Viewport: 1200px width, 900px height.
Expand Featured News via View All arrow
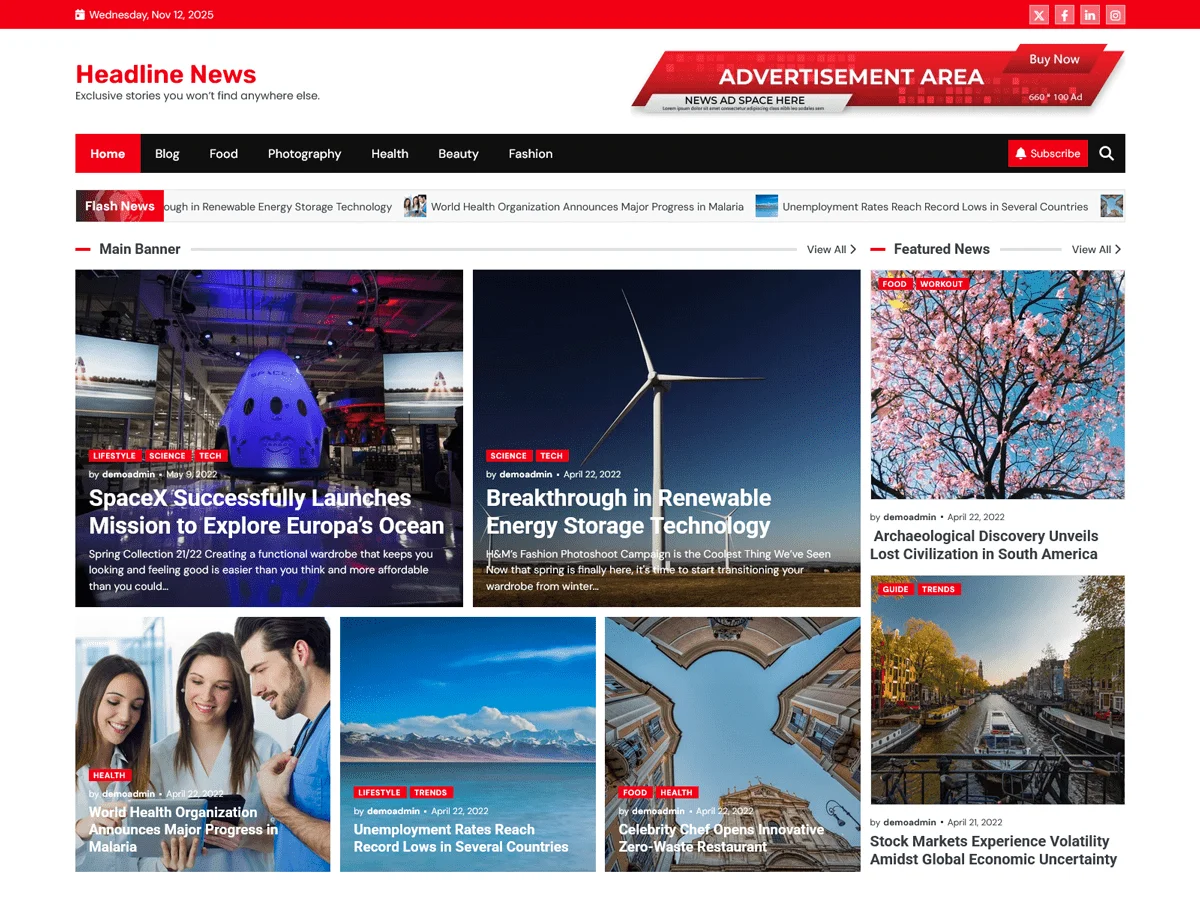coord(1117,249)
